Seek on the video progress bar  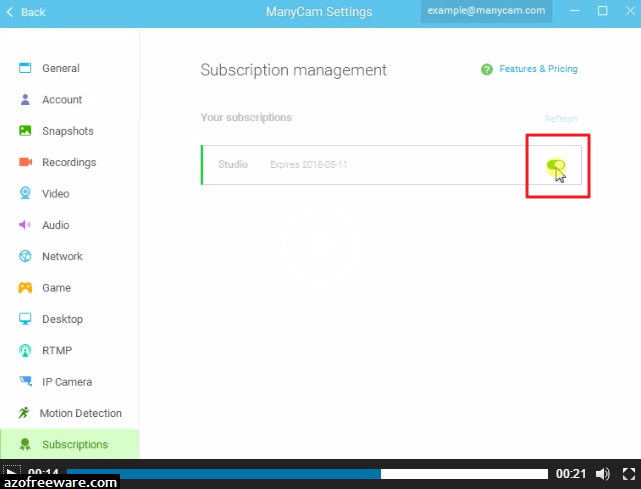[x=307, y=474]
